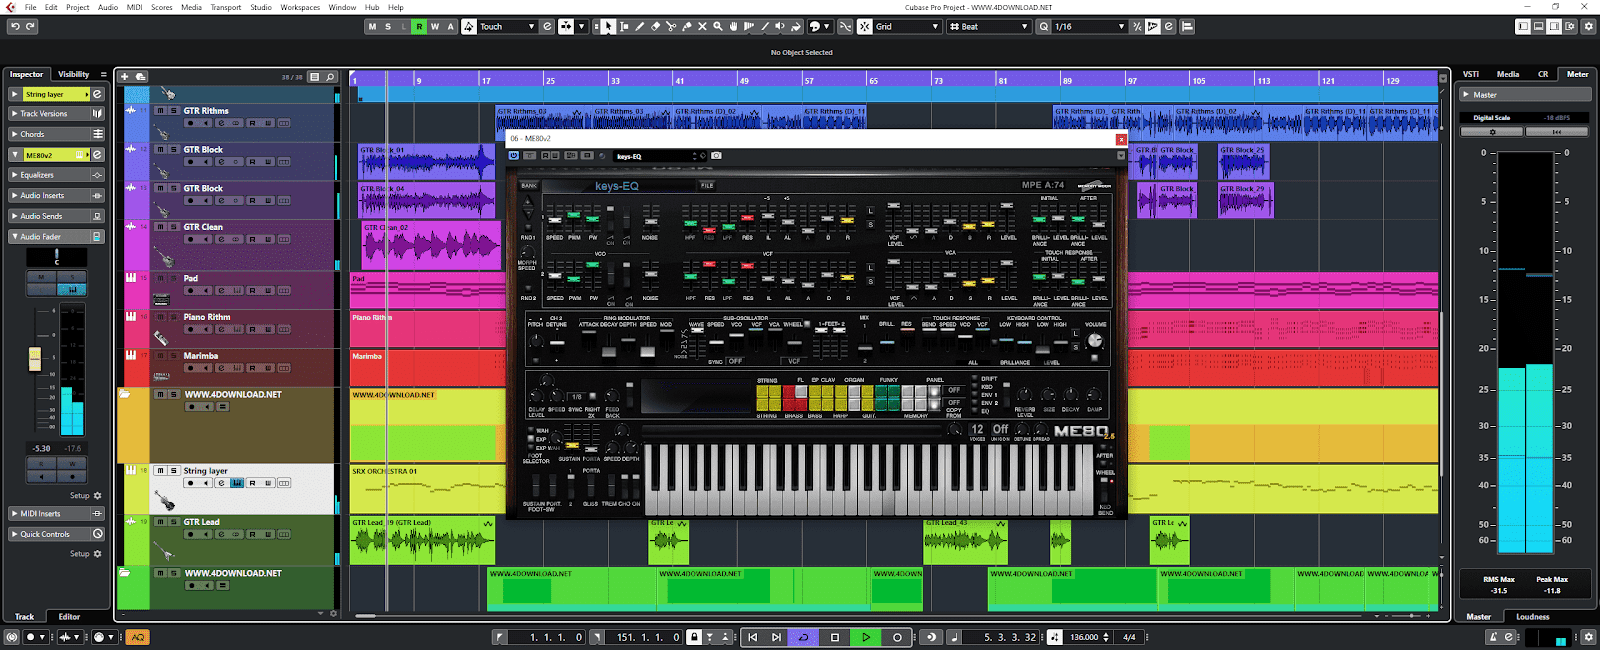Screen dimensions: 1600x650
Task: Open the Loudness tab at bottom right
Action: pyautogui.click(x=1532, y=617)
